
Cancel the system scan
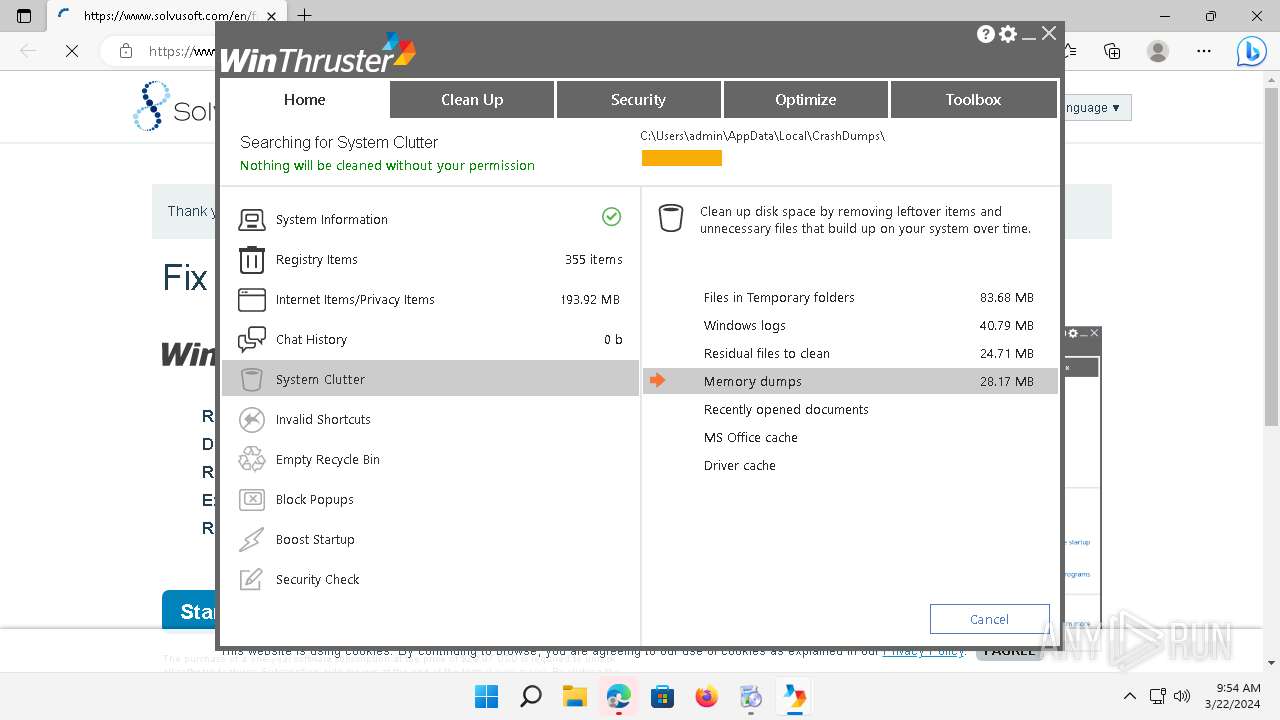[989, 619]
